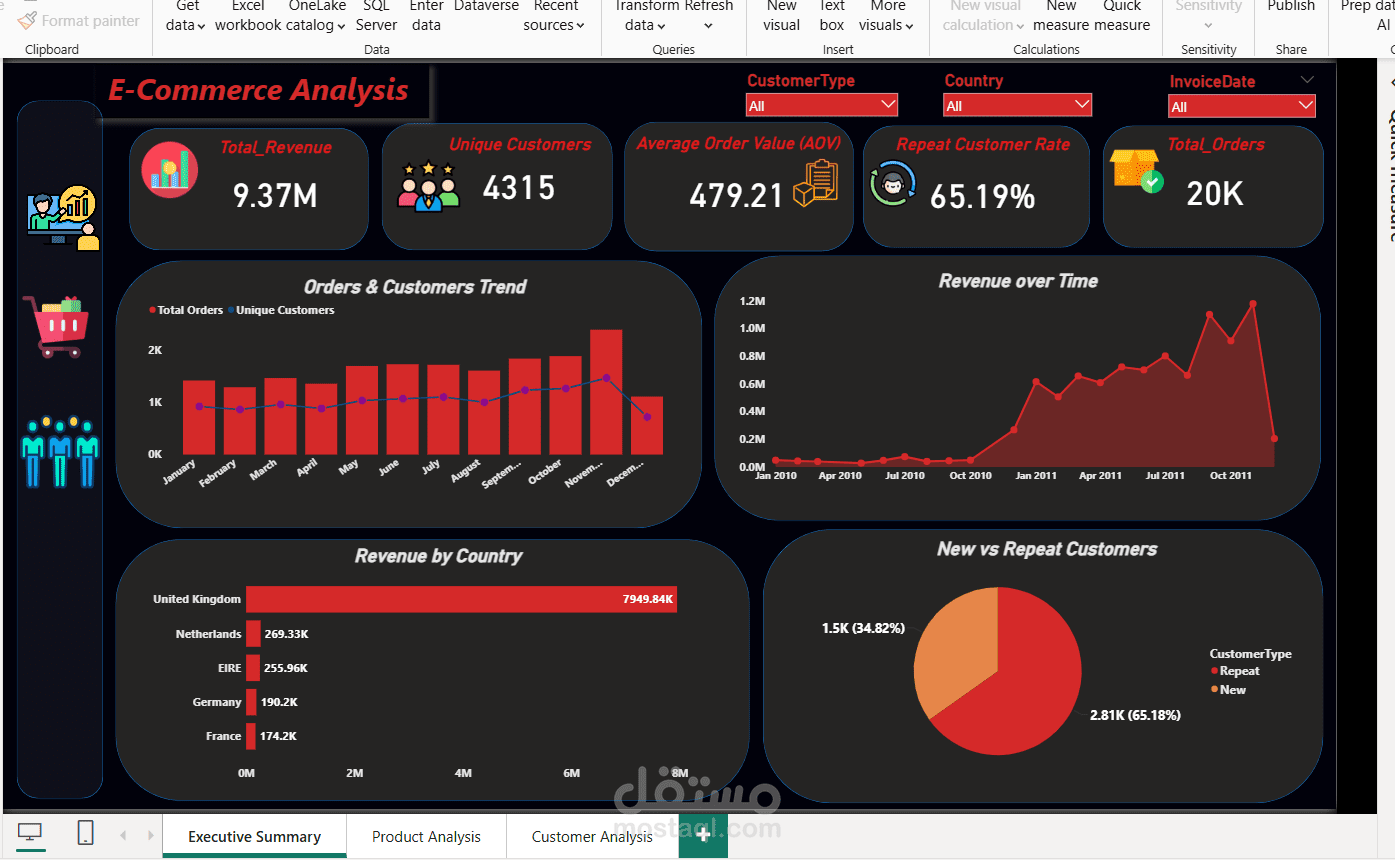Viewport: 1395px width, 860px height.
Task: Add a new page with plus button
Action: pyautogui.click(x=703, y=836)
